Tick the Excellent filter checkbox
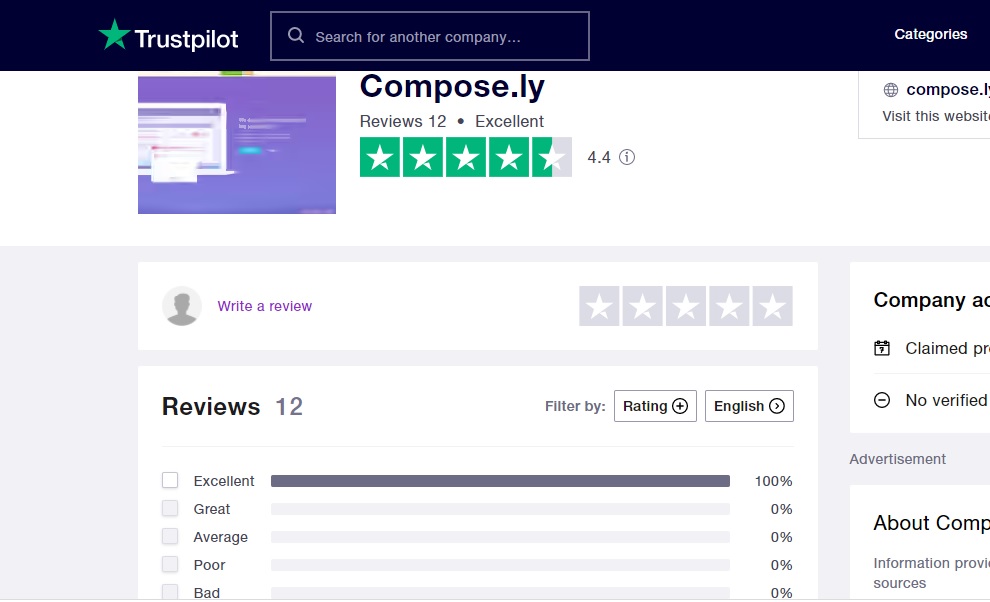Viewport: 990px width, 602px height. (x=170, y=480)
